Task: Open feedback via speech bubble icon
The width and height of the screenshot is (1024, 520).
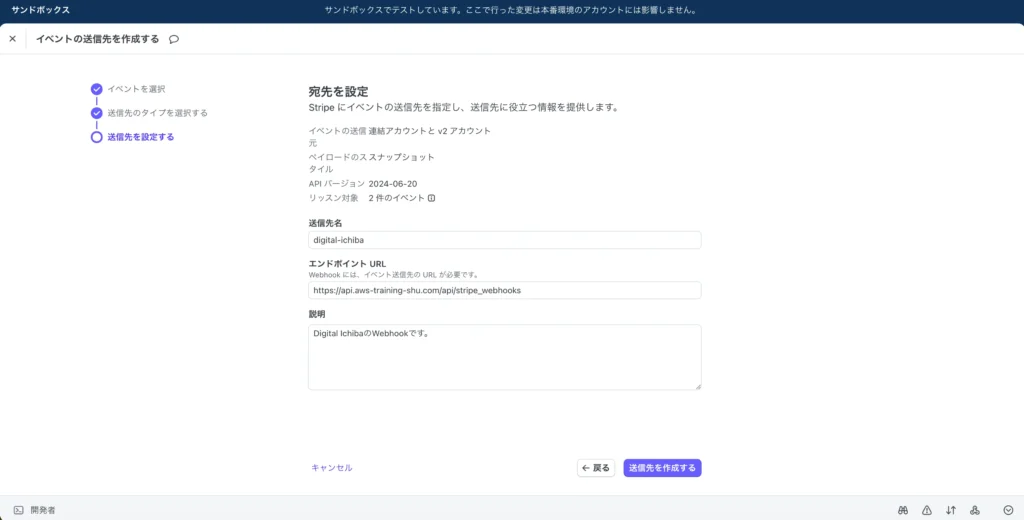Action: pos(174,39)
